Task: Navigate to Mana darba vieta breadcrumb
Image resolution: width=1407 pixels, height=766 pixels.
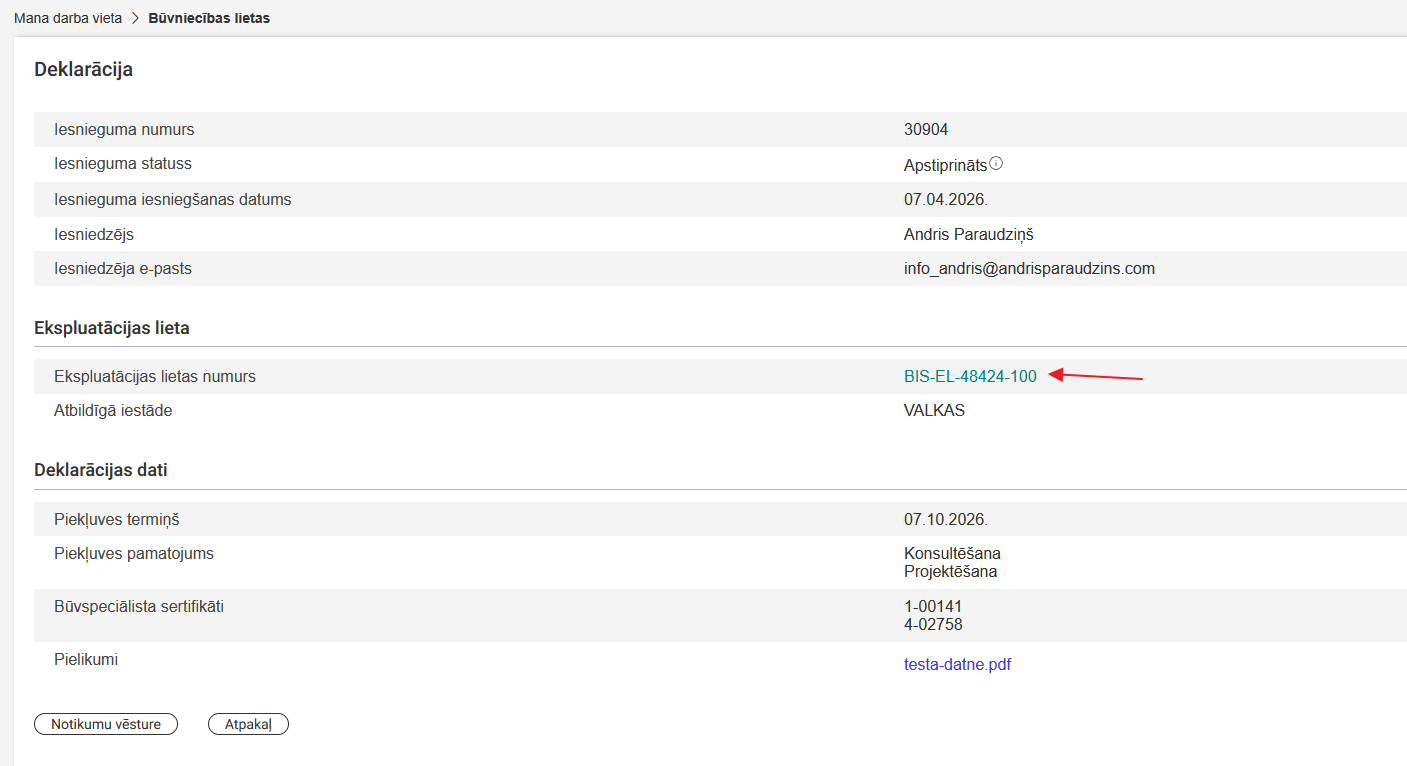Action: 68,18
